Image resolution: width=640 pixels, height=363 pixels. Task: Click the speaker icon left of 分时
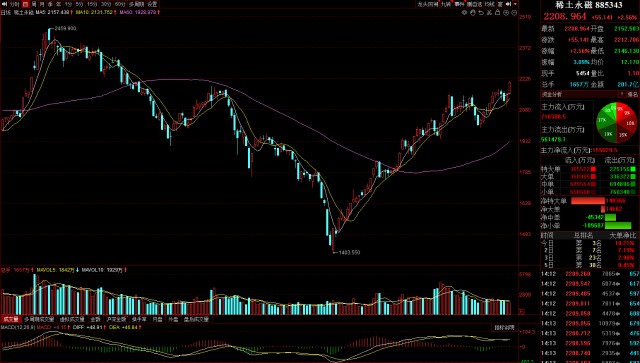4,4
